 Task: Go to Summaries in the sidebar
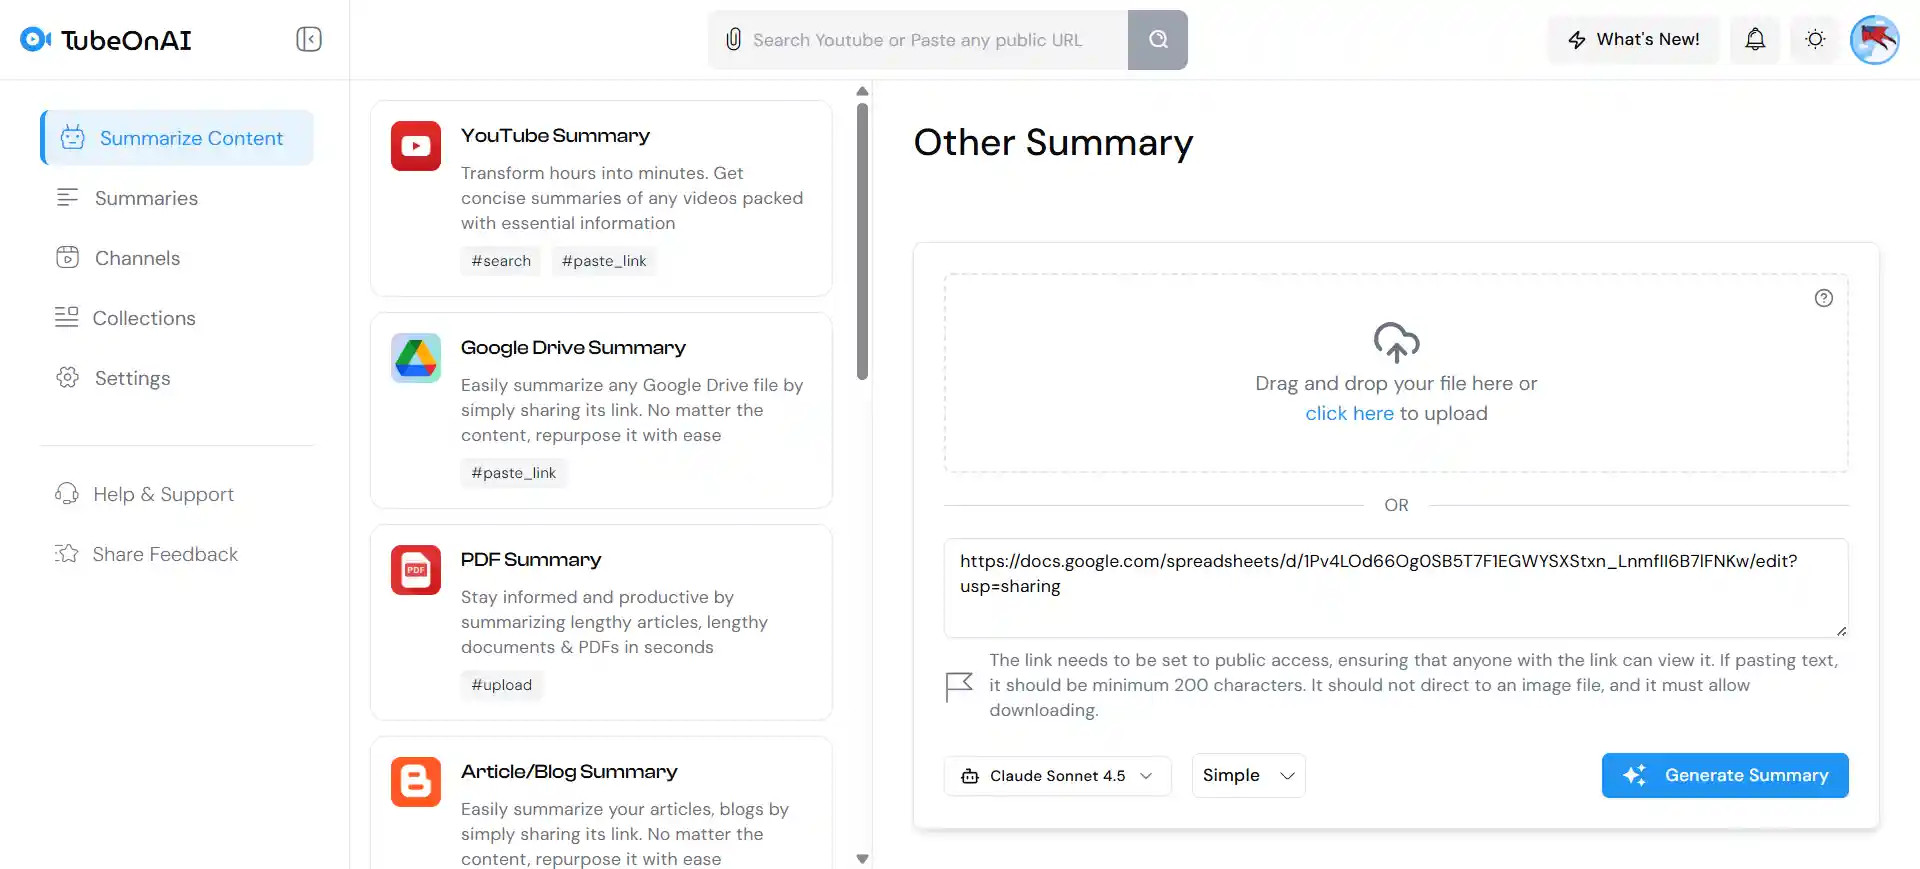146,198
